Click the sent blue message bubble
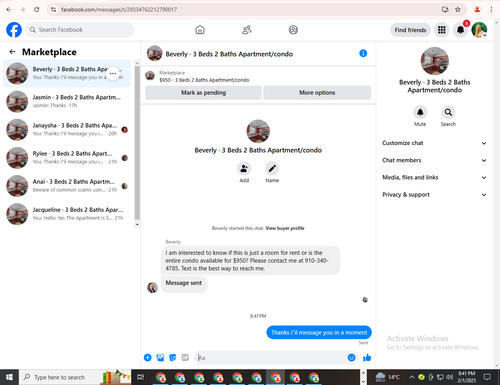Screen dimensions: 500x385 tap(319, 332)
